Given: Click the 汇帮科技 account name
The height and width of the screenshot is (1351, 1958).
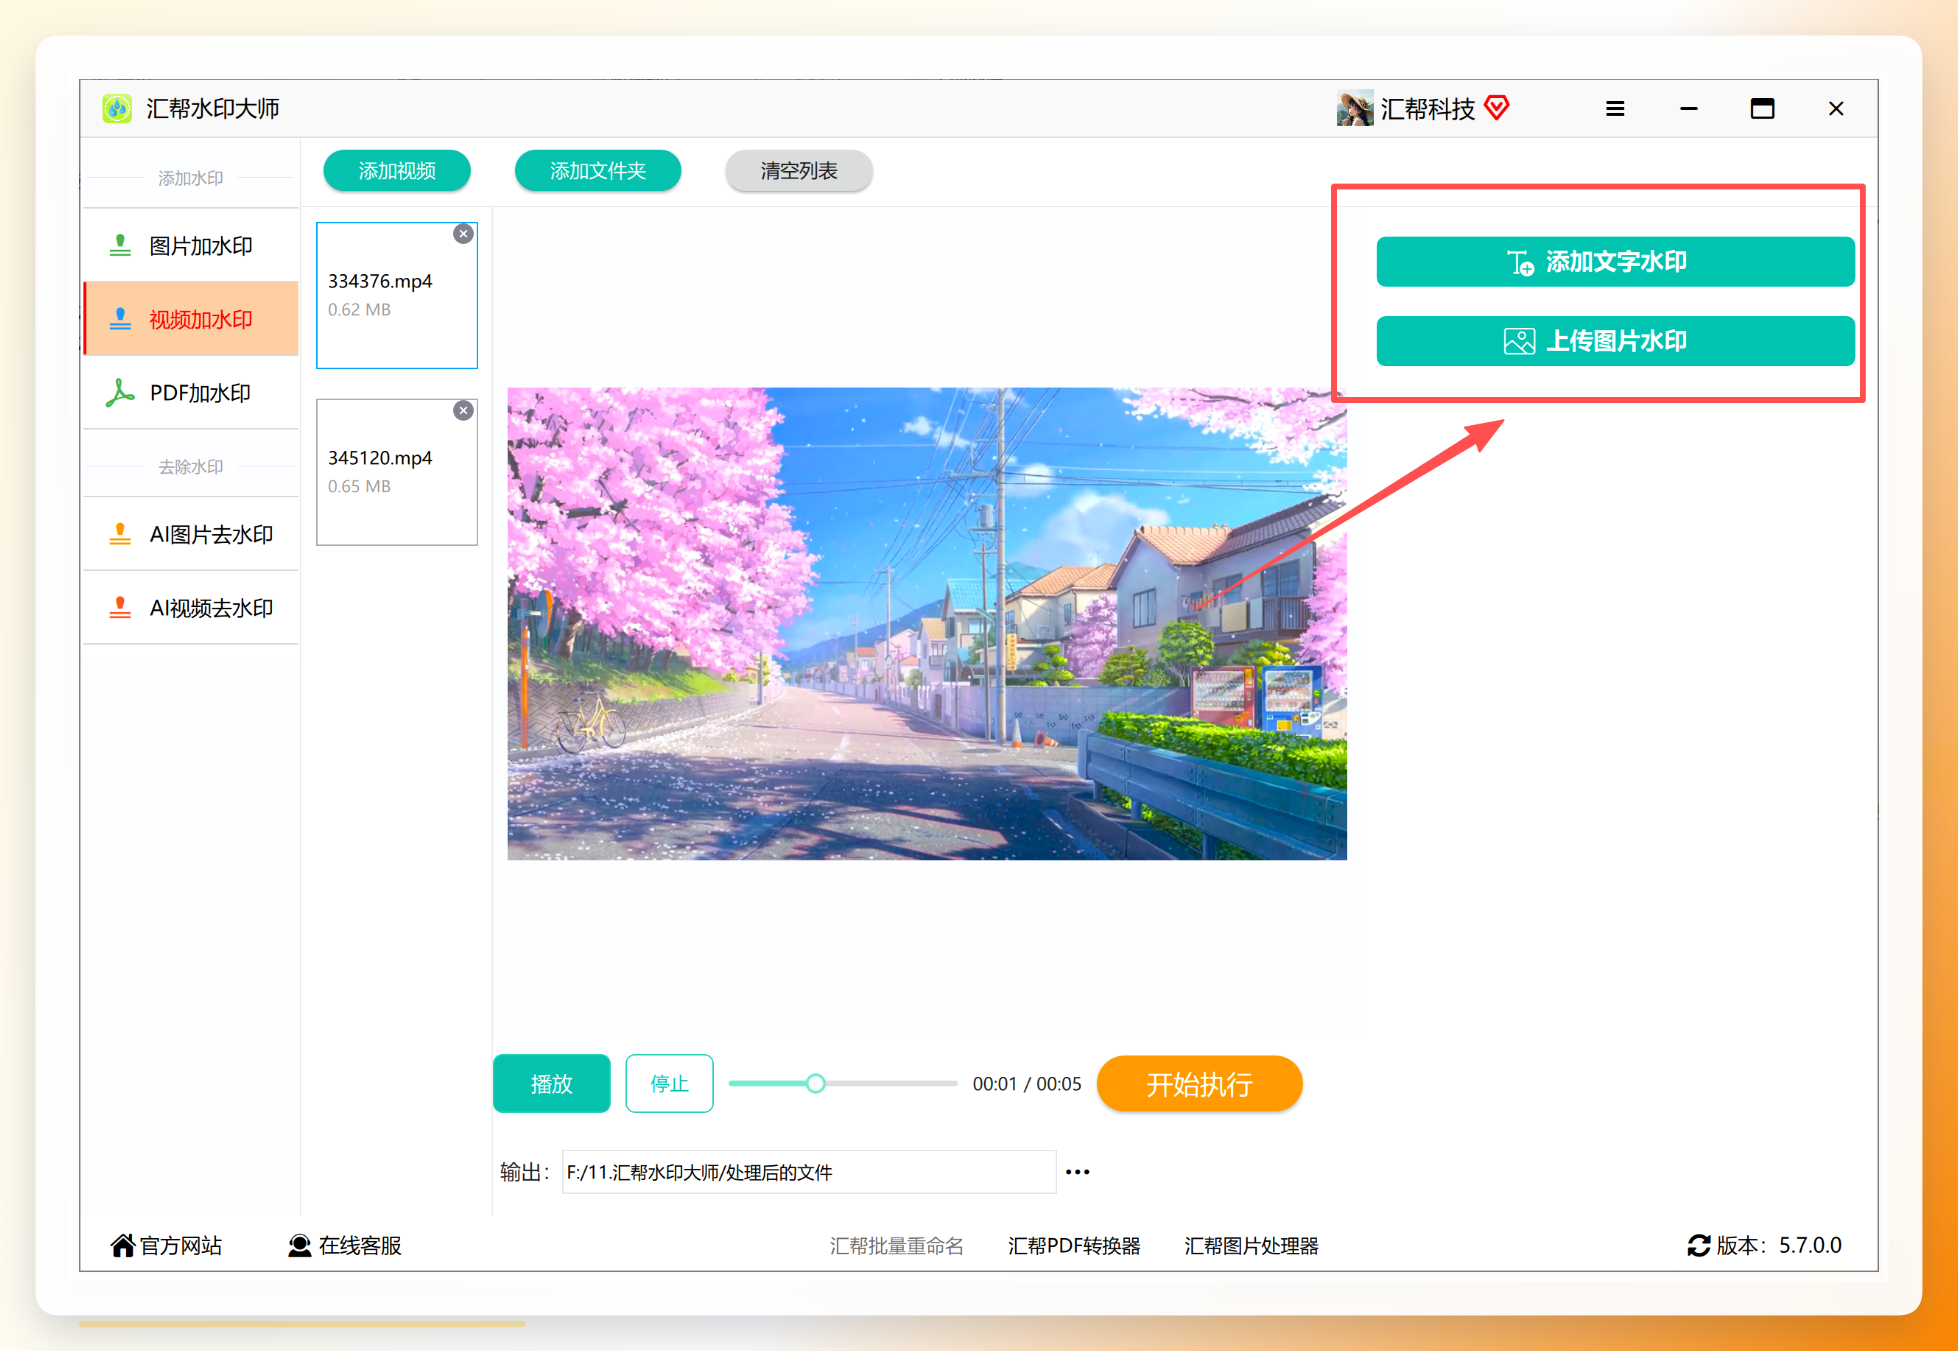Looking at the screenshot, I should [1428, 108].
